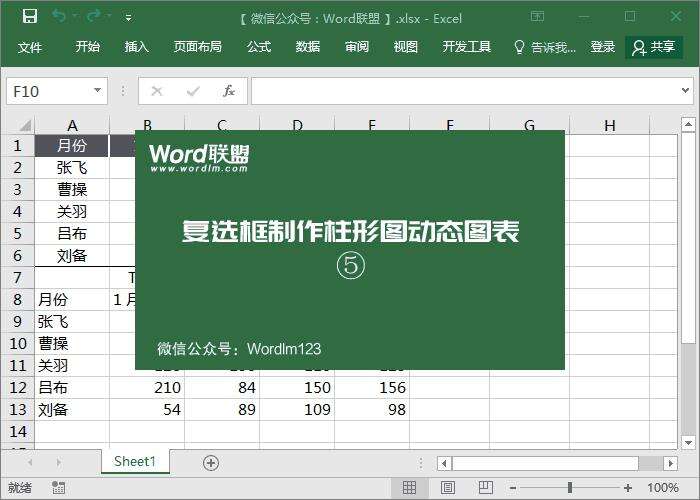The height and width of the screenshot is (500, 700).
Task: Click the 登录 (Sign in) link
Action: 603,47
